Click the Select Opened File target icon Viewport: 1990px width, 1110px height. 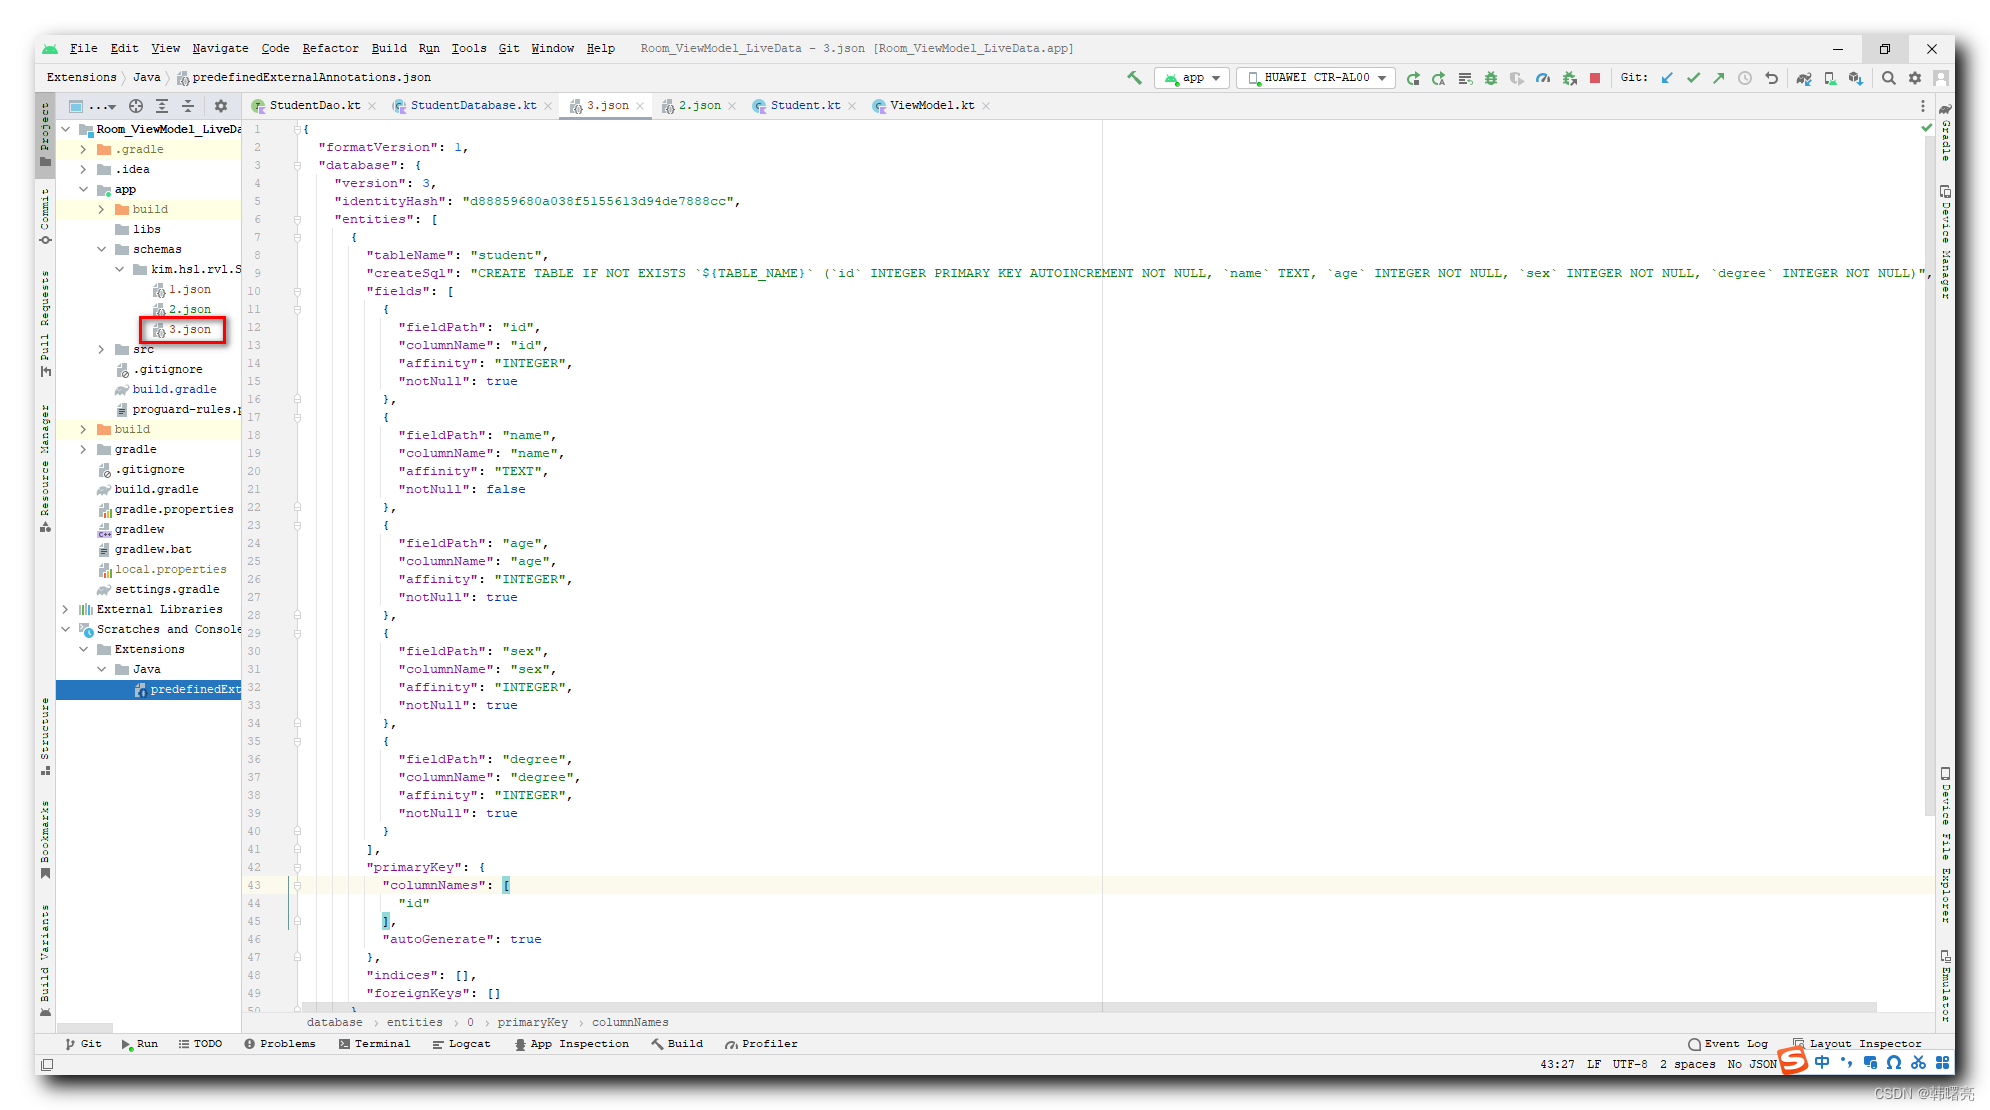coord(136,106)
